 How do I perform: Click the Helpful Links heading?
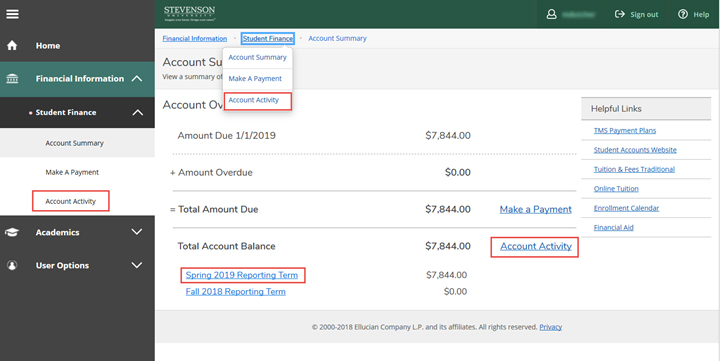[616, 109]
